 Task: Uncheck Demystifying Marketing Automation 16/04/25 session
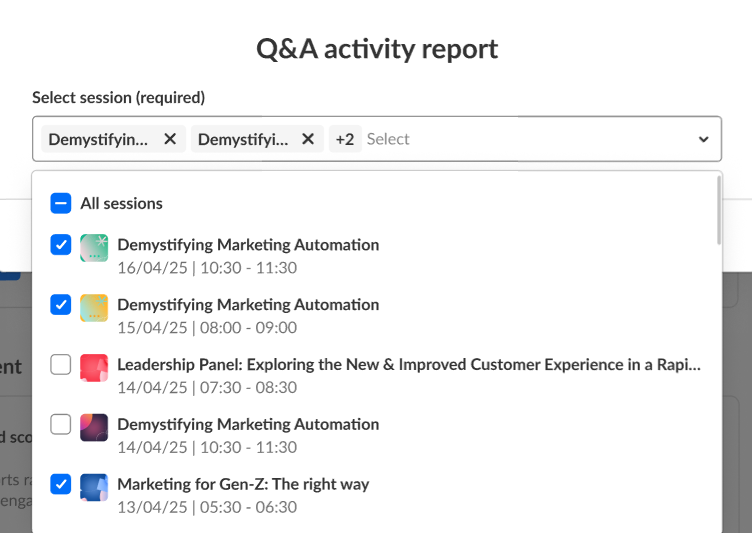61,245
